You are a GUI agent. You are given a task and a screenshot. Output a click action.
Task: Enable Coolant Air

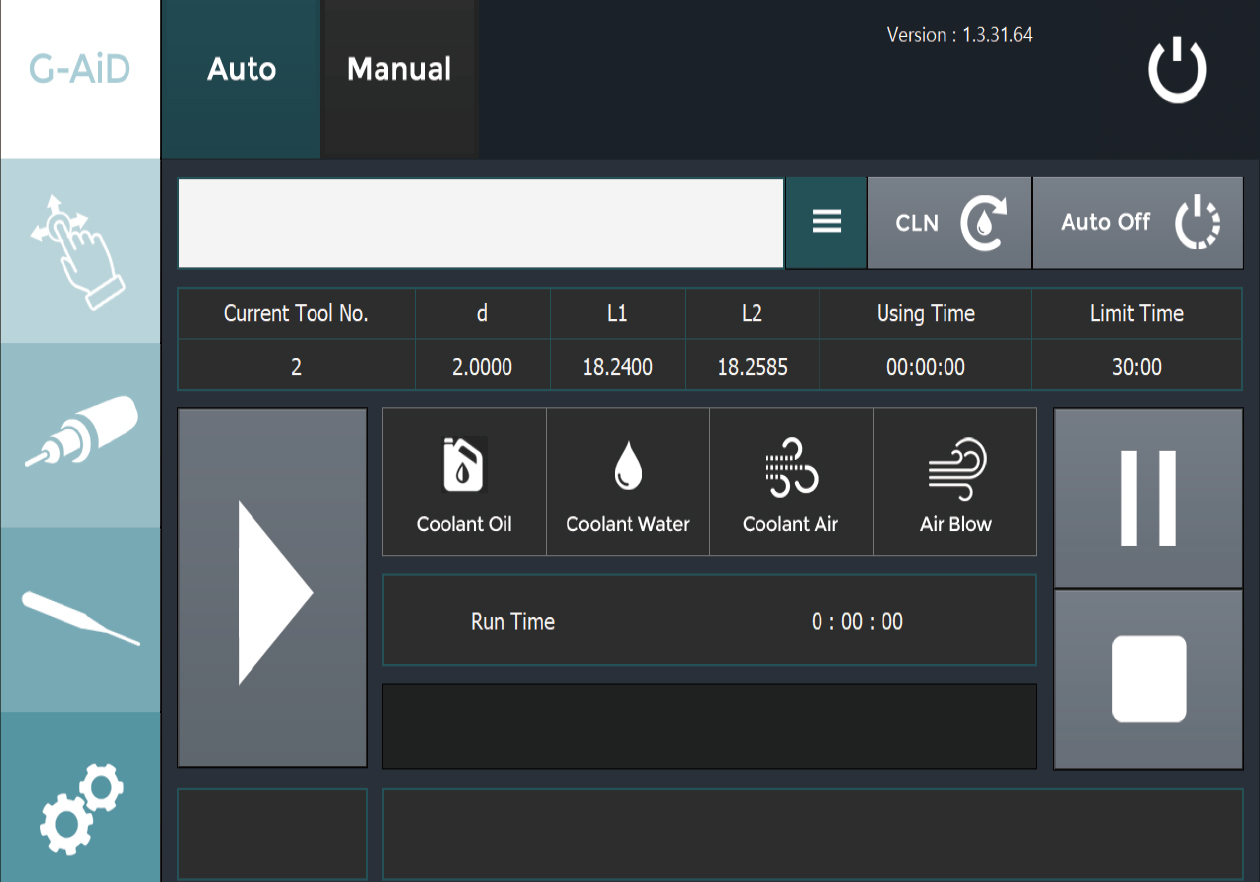tap(791, 482)
